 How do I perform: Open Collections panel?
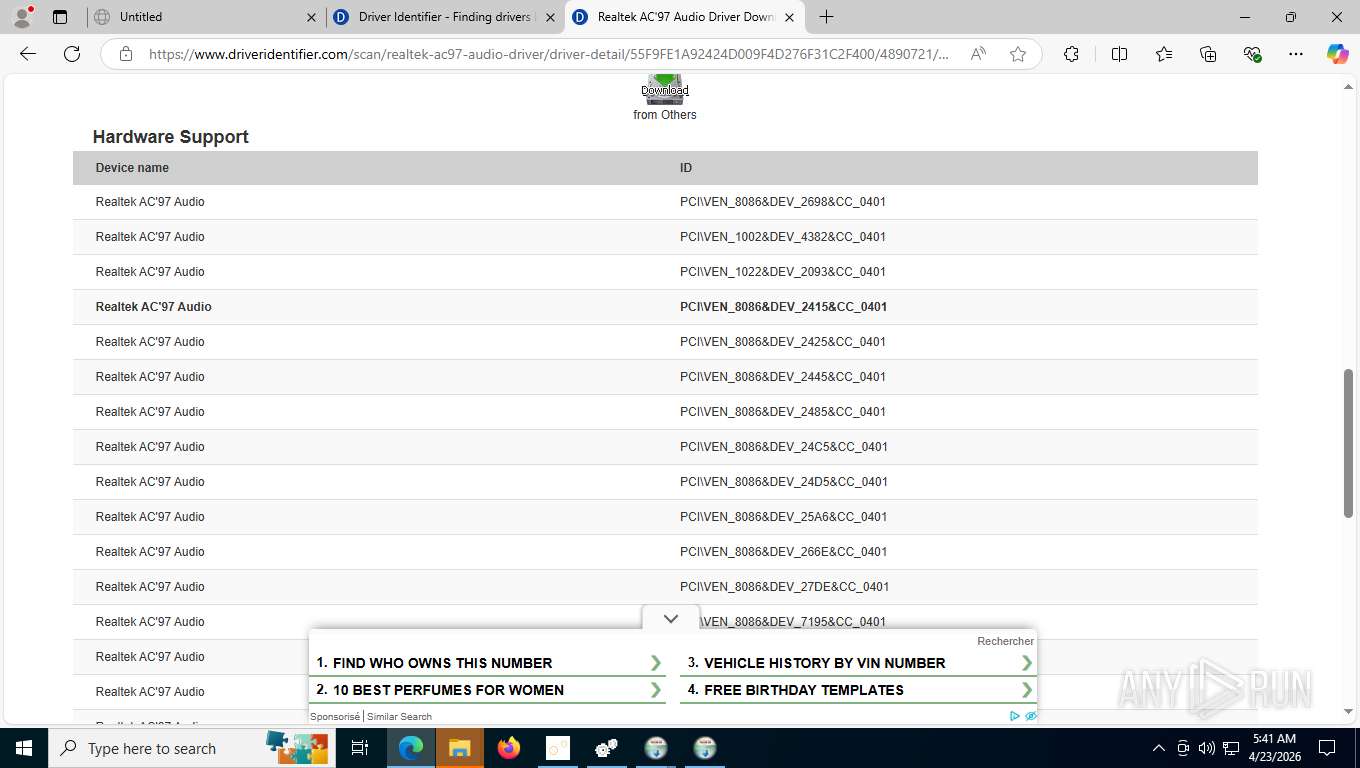(x=1208, y=54)
